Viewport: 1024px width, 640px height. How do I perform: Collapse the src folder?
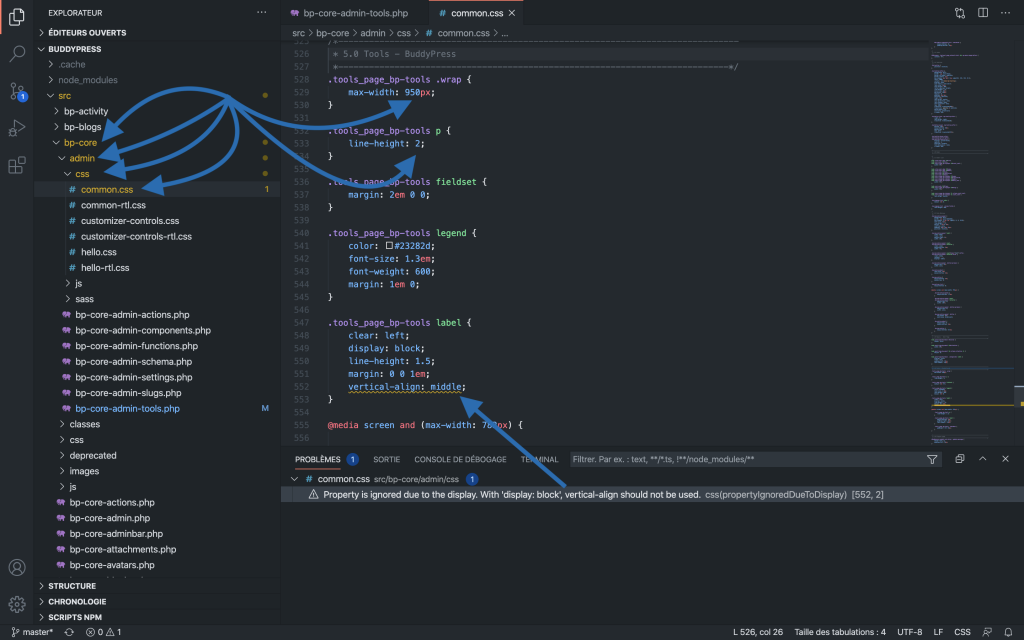tap(64, 95)
